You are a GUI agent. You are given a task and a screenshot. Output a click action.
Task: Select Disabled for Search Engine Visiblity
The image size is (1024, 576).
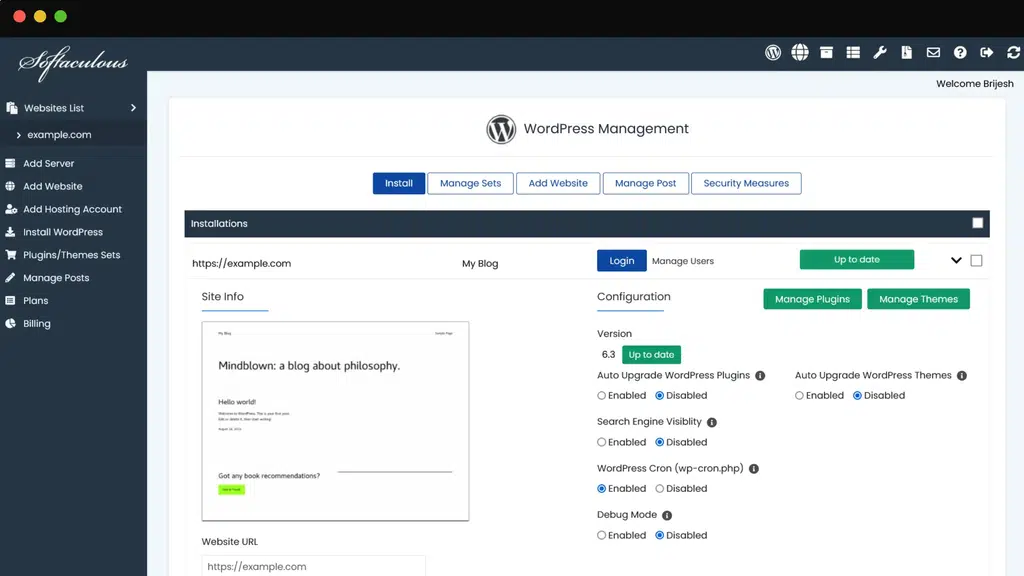pos(660,442)
